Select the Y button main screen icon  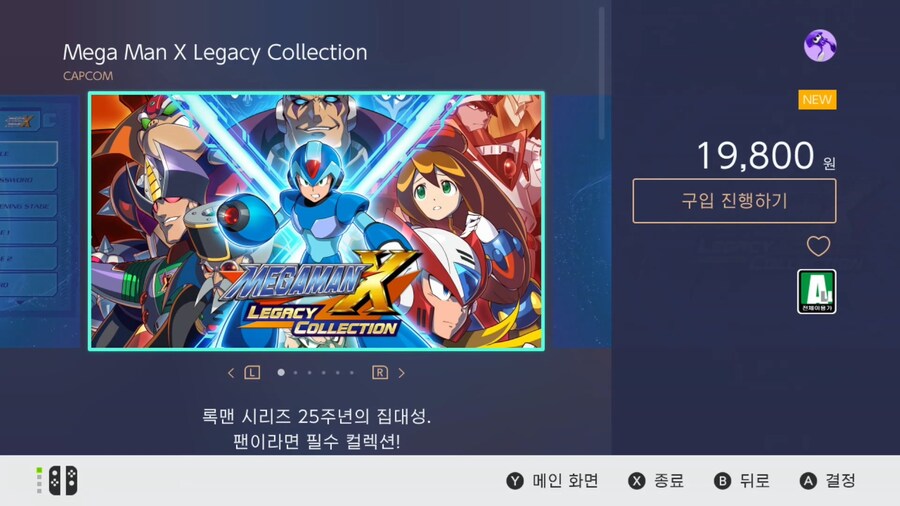515,481
